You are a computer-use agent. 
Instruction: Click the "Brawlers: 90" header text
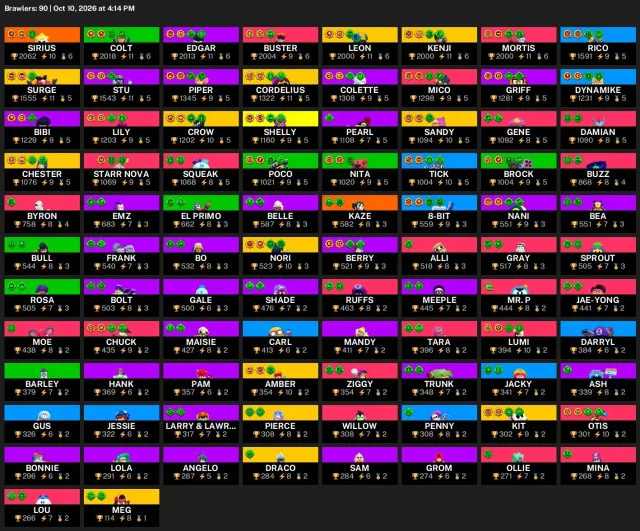26,8
